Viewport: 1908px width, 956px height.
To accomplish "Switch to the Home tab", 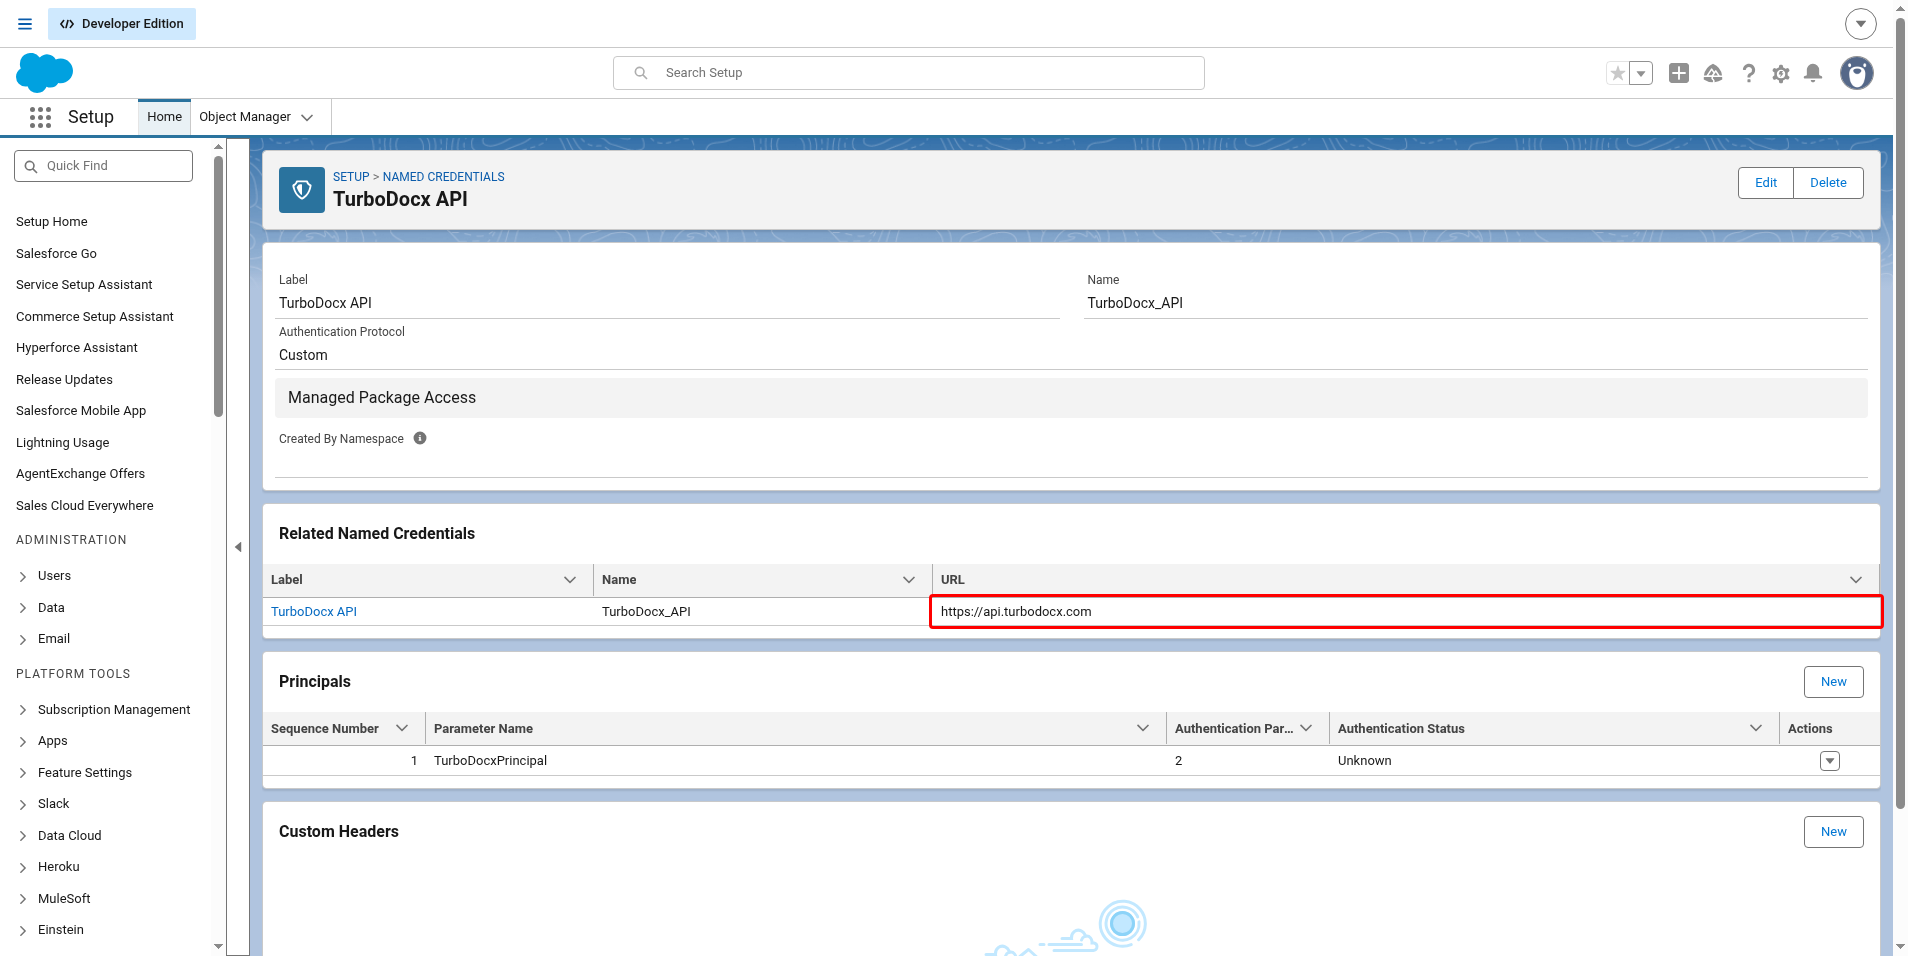I will [x=164, y=117].
